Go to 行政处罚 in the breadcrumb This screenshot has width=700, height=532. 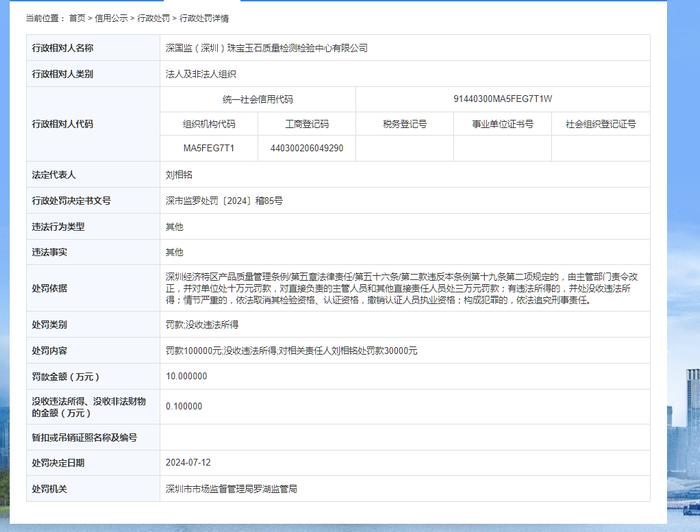pyautogui.click(x=153, y=18)
